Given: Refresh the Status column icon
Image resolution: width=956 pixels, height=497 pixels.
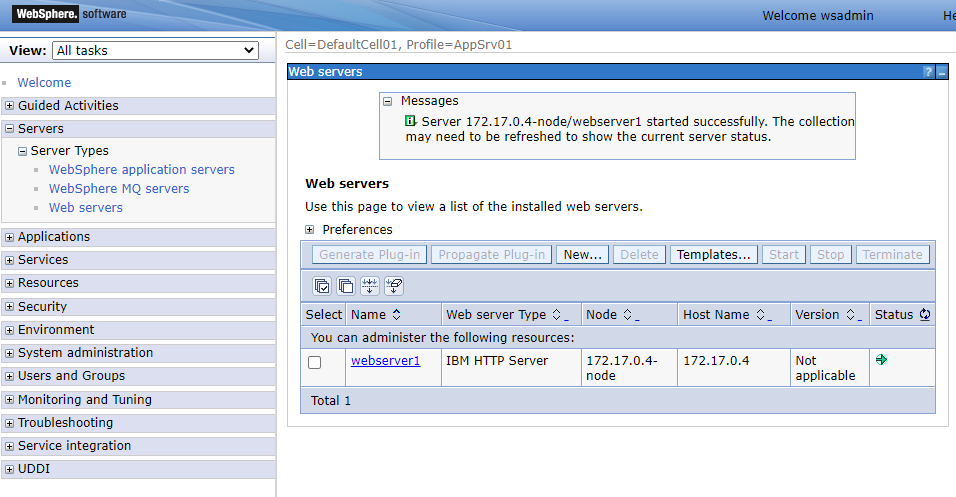Looking at the screenshot, I should (x=925, y=314).
